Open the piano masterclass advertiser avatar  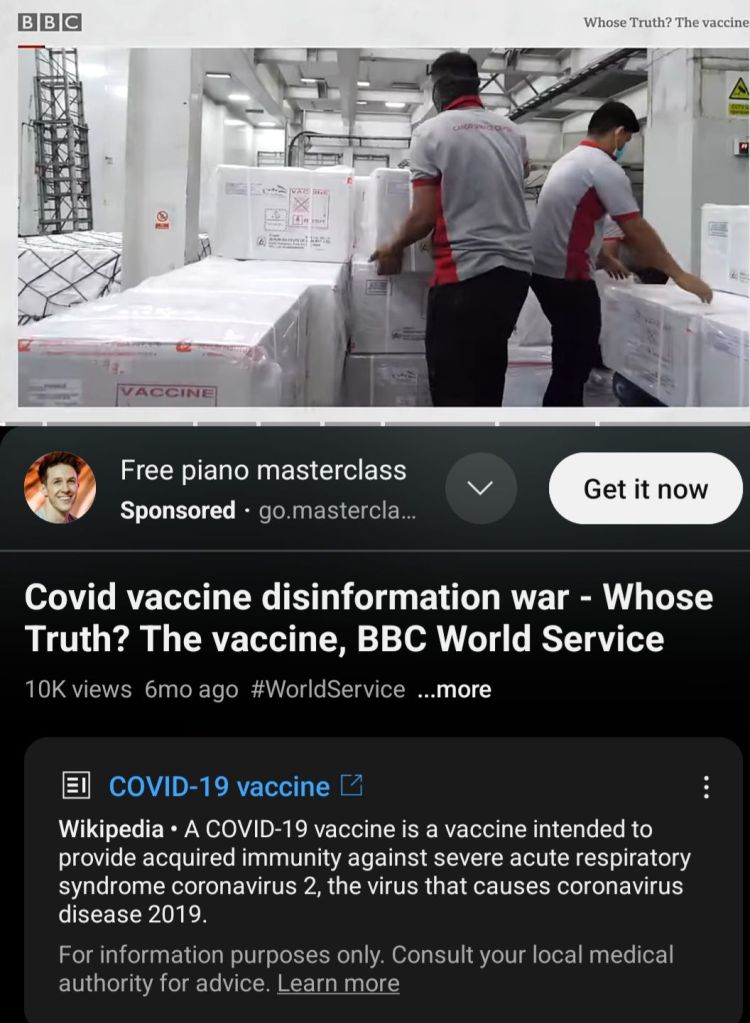coord(60,487)
